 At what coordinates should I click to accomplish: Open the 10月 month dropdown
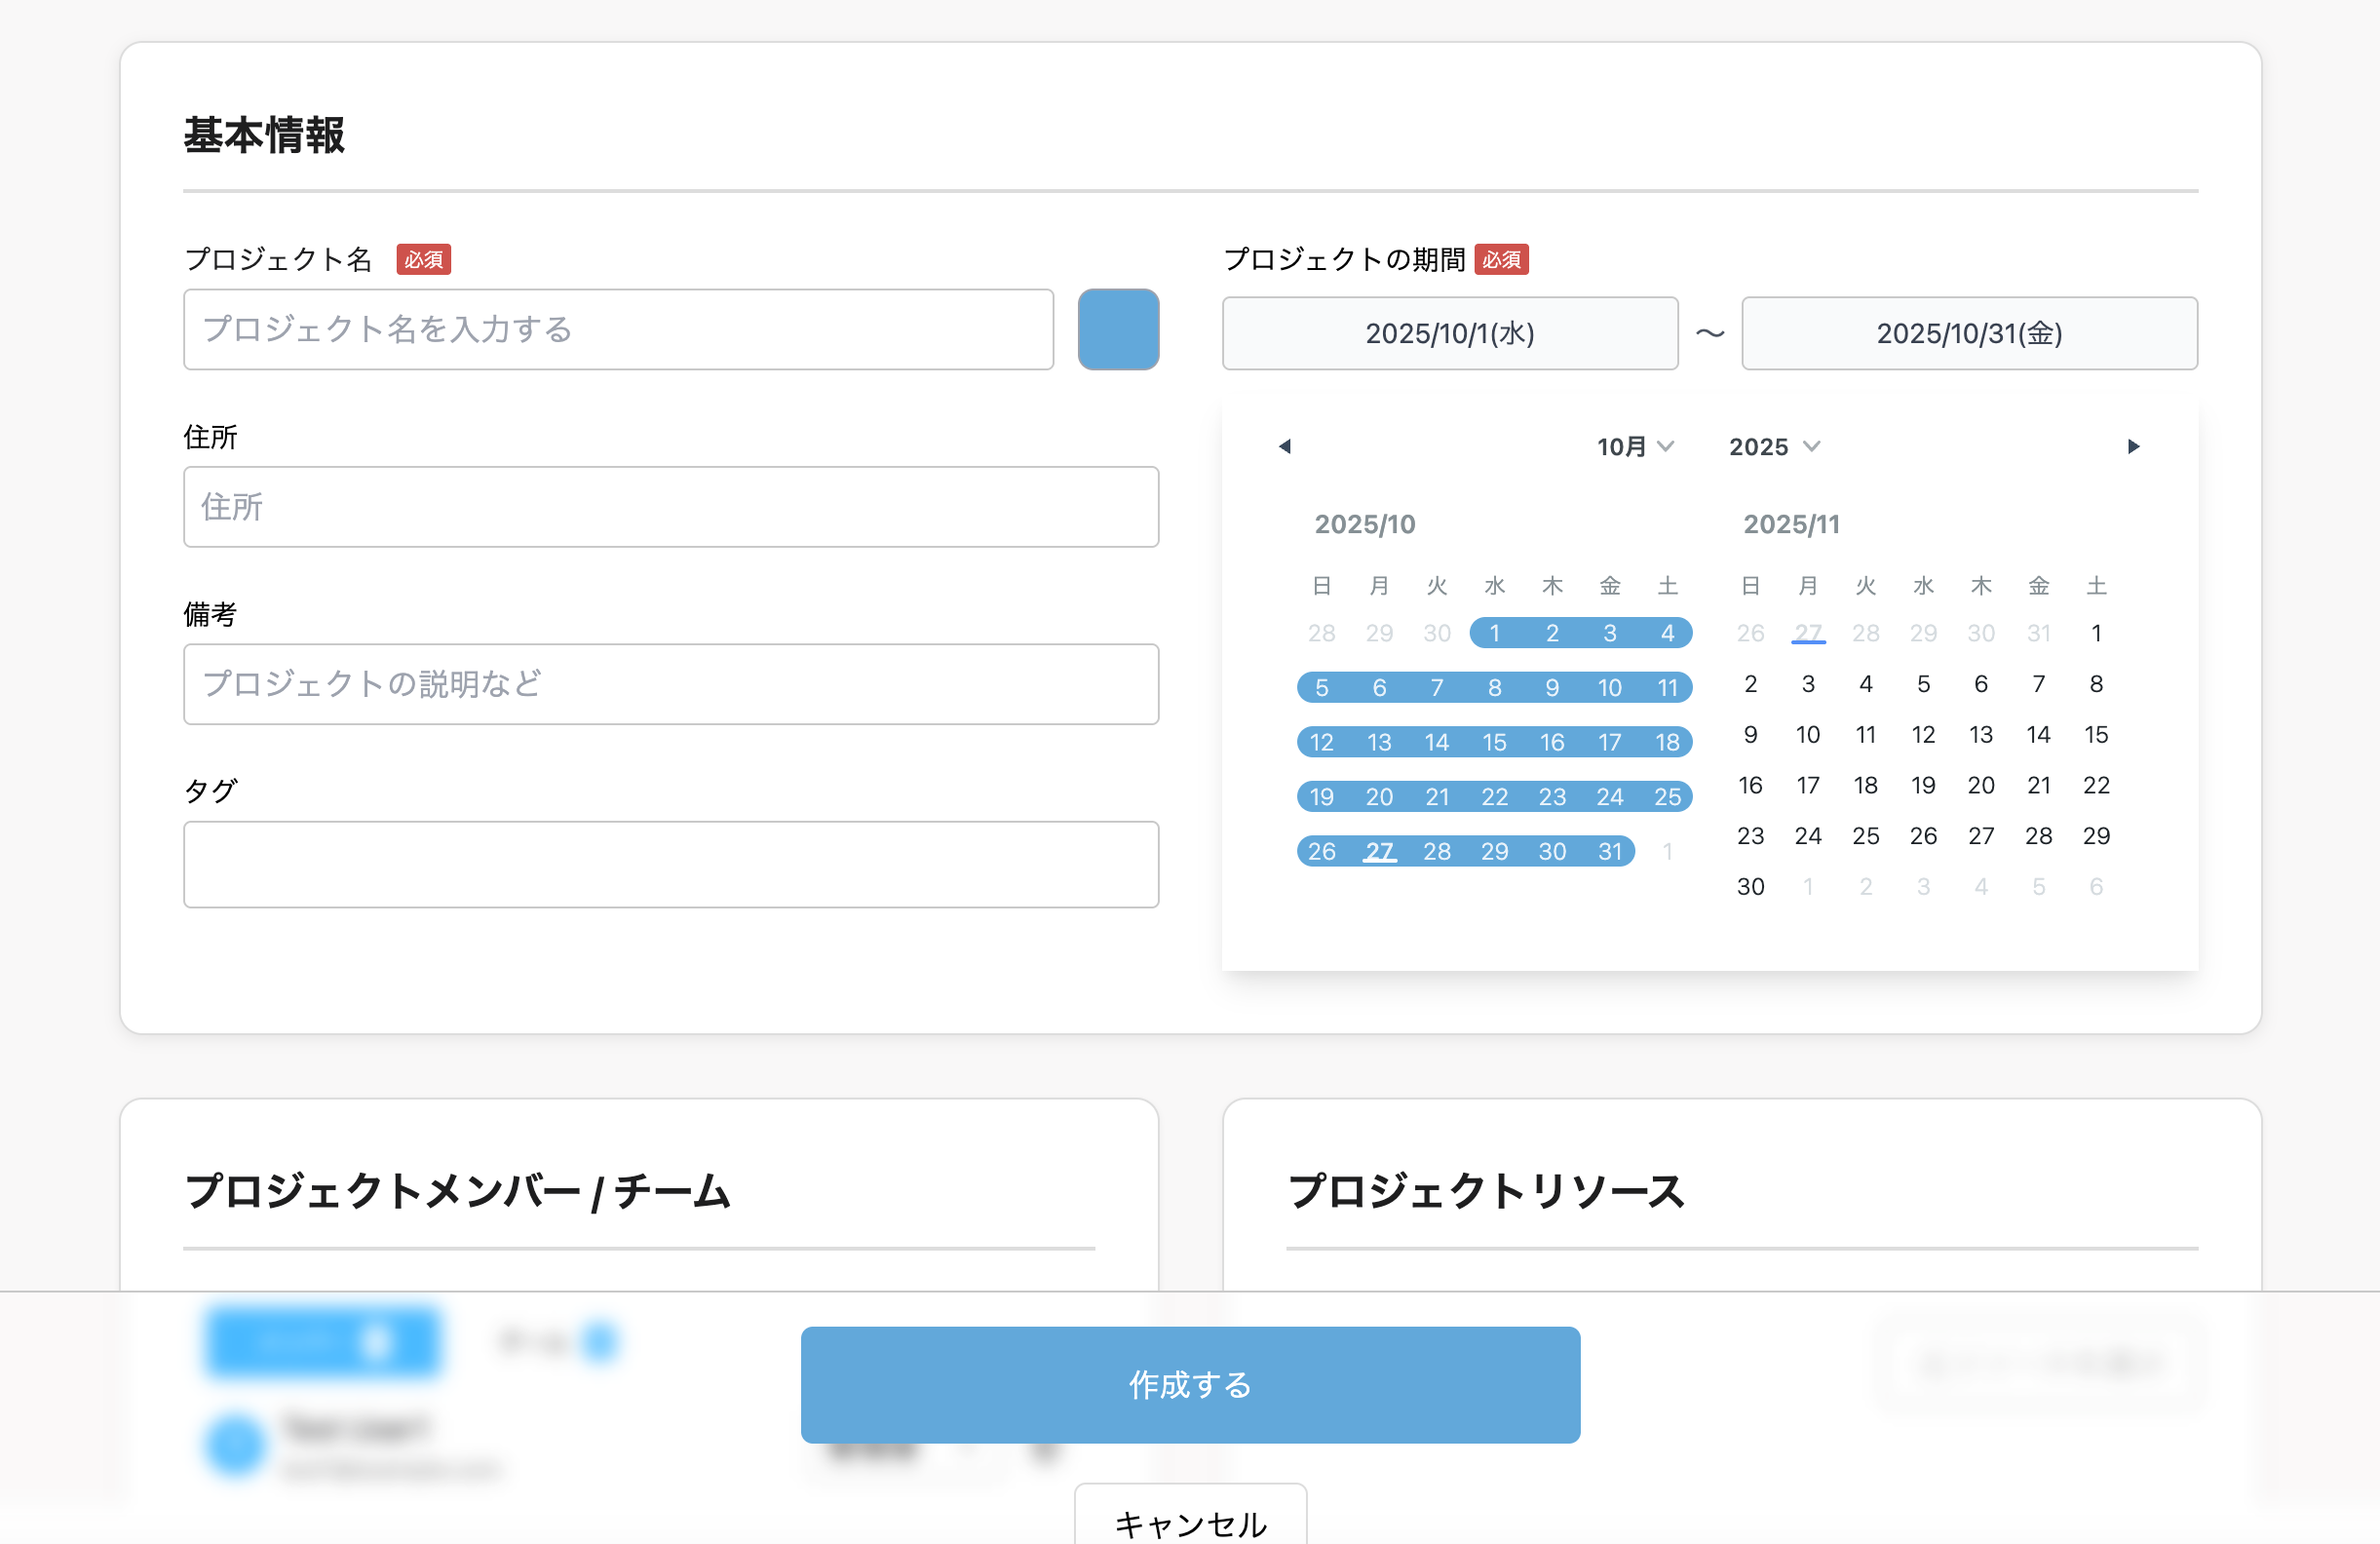[1634, 446]
